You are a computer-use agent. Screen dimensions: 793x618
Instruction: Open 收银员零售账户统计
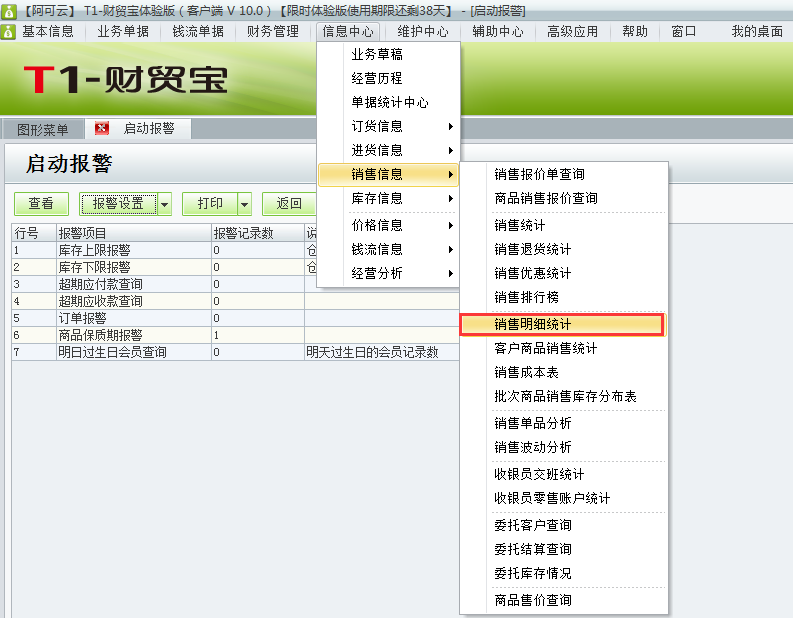click(563, 499)
